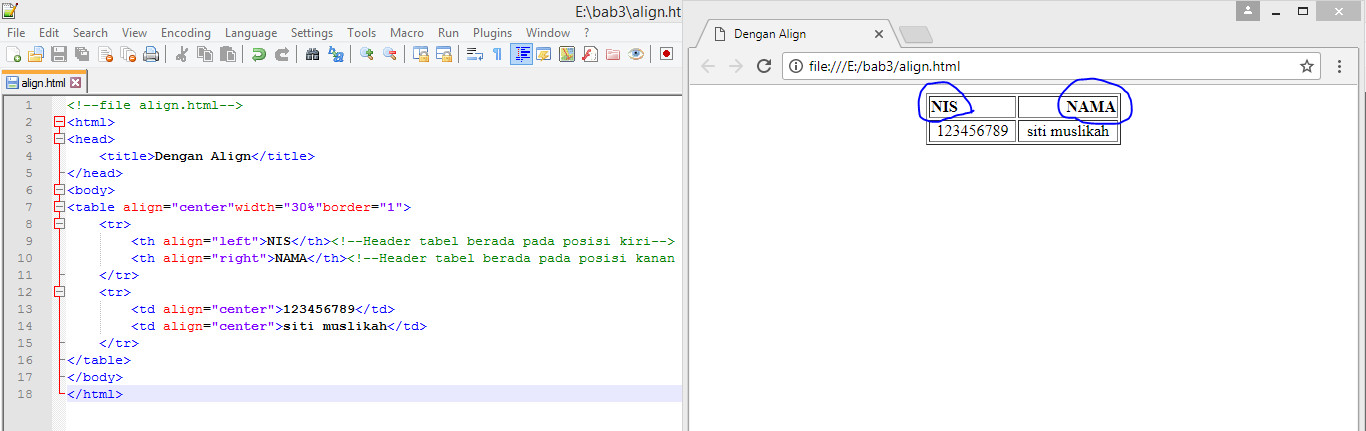Collapse the html tag fold on line 2

click(x=59, y=122)
